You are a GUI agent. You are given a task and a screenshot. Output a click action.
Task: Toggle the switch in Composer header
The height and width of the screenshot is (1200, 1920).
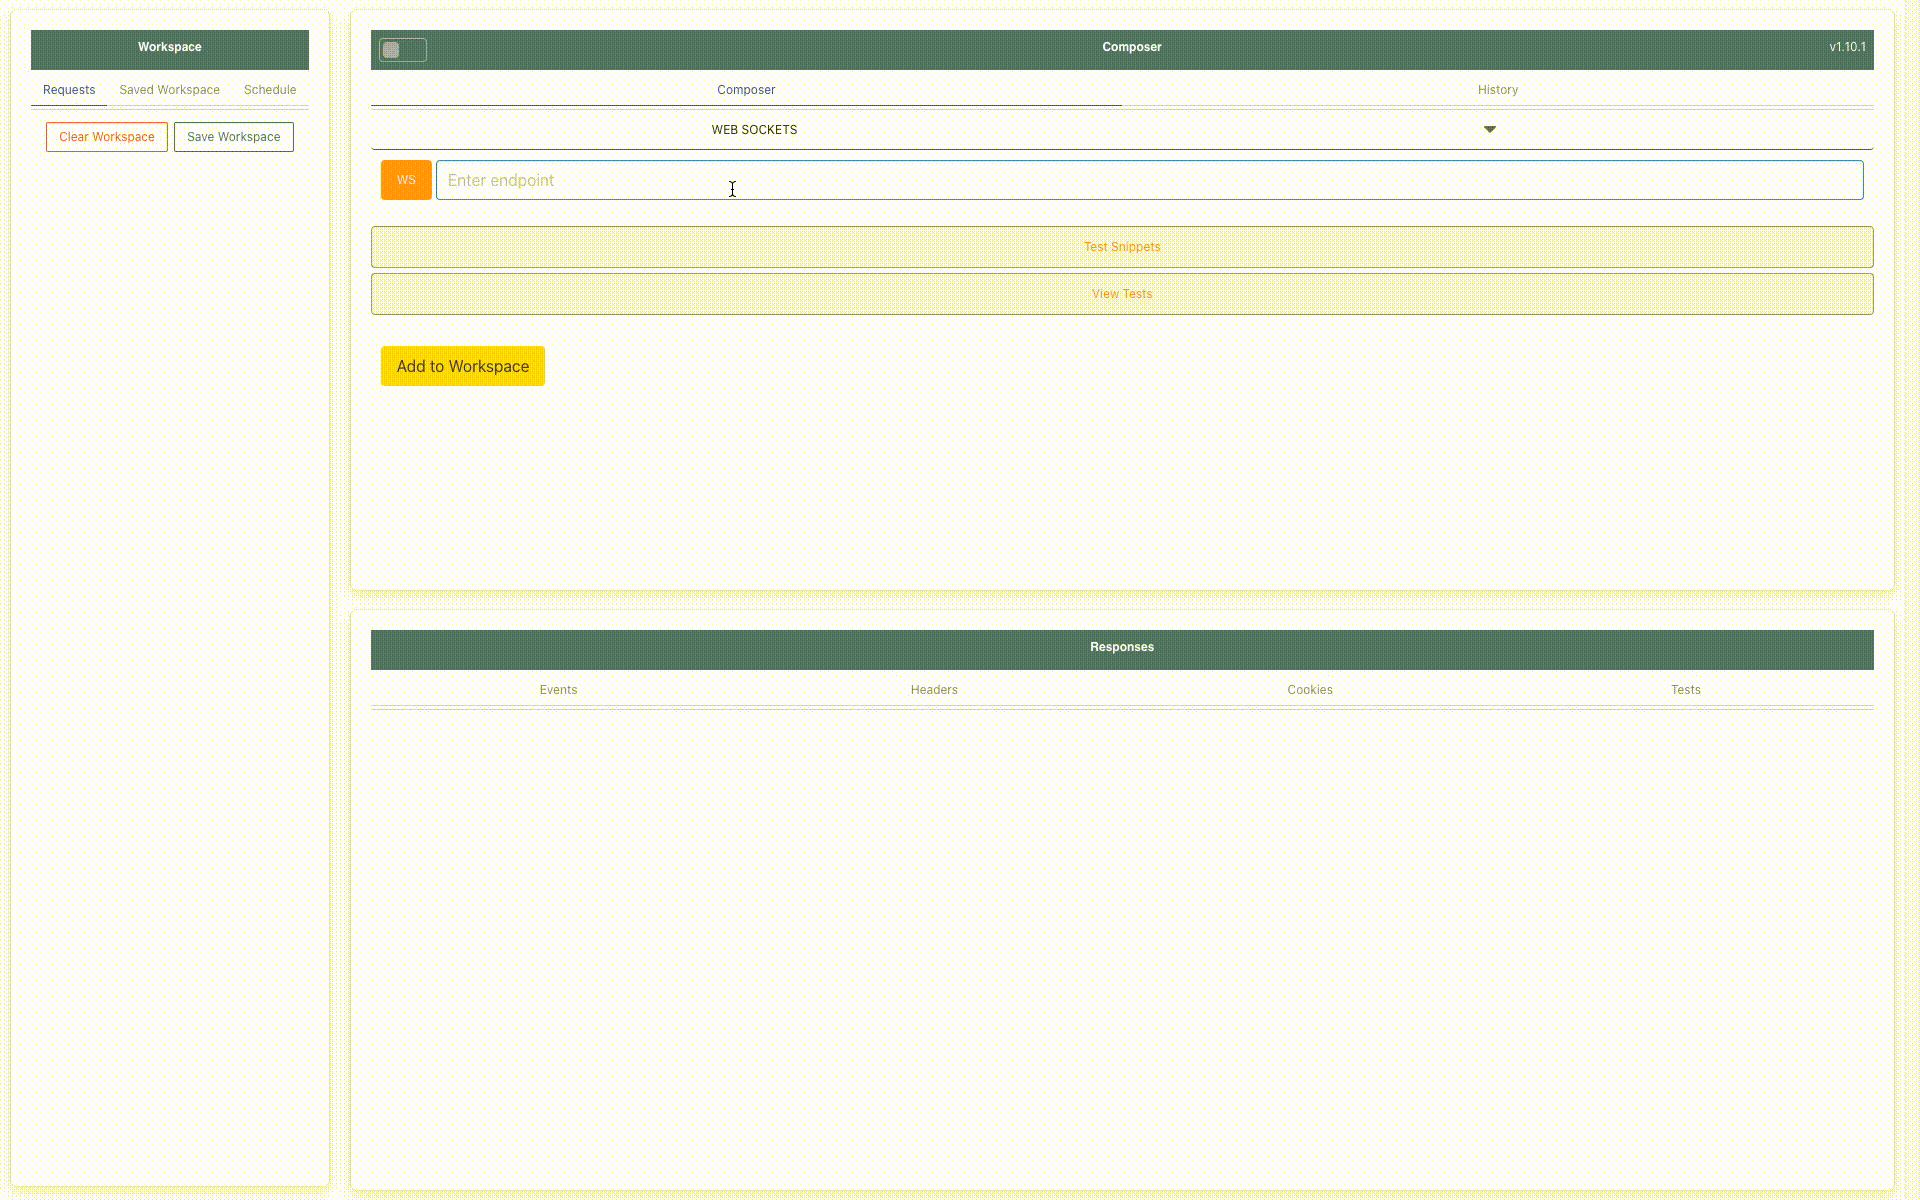402,50
